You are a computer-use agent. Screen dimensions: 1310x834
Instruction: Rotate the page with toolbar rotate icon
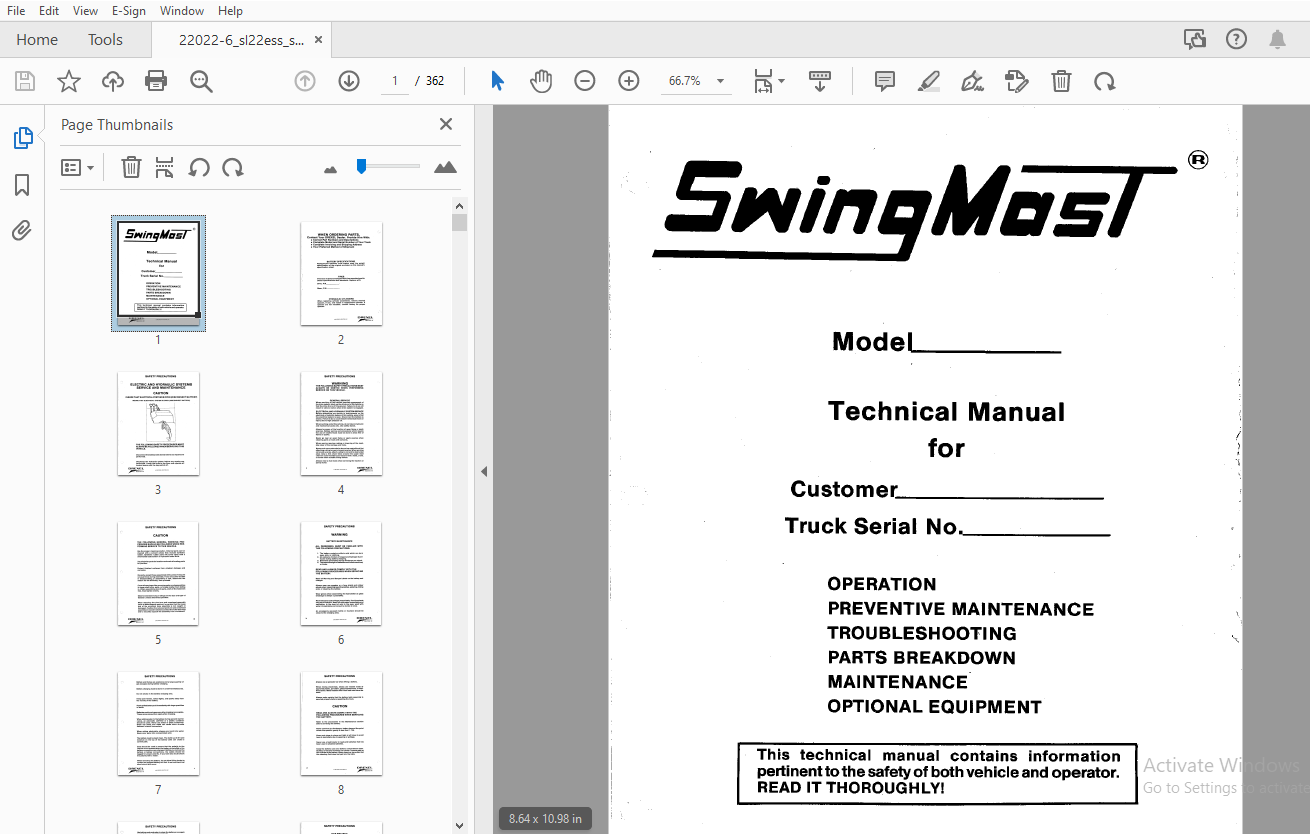tap(1105, 81)
